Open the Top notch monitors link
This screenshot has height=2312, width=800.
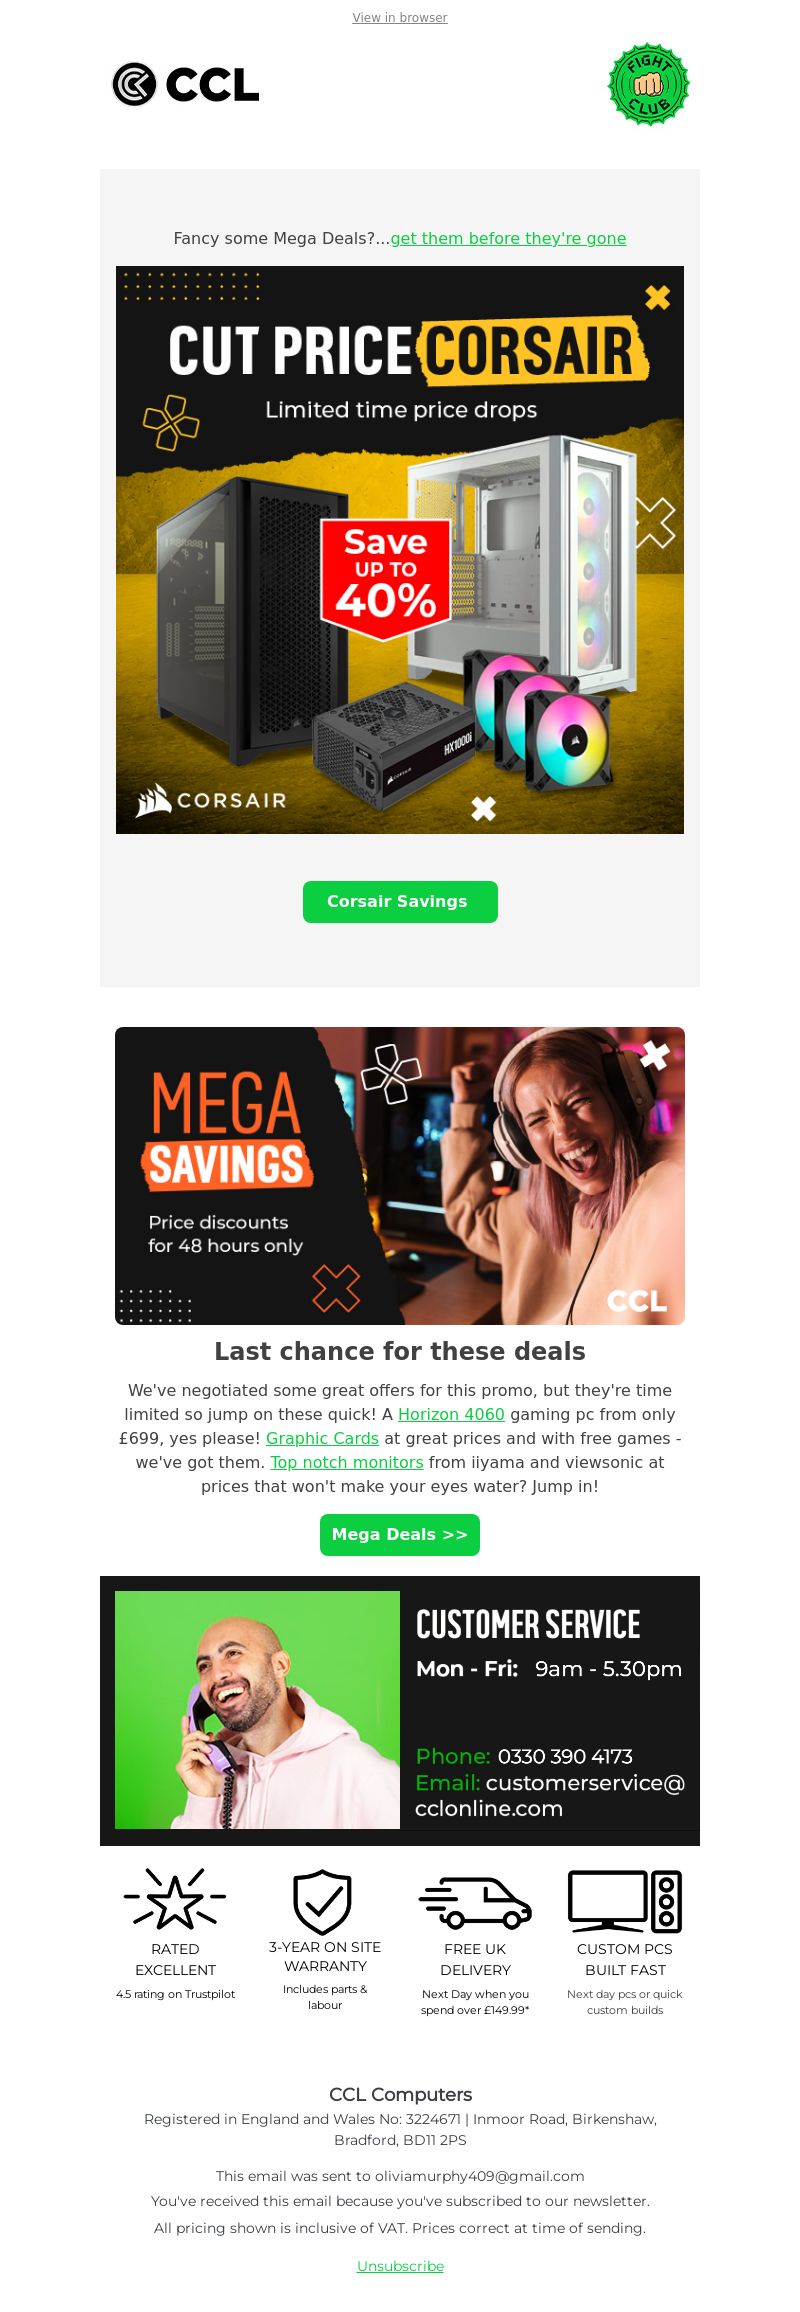point(347,1462)
